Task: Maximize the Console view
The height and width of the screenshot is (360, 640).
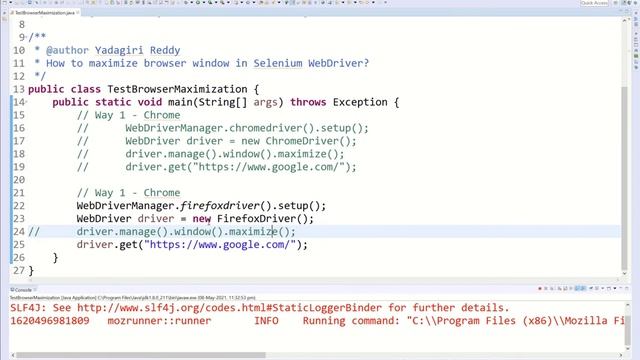Action: tap(627, 288)
